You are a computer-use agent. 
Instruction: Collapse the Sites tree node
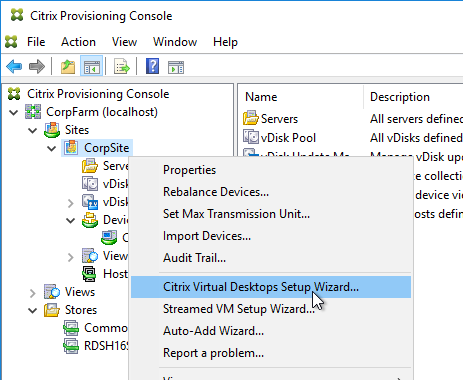click(33, 130)
